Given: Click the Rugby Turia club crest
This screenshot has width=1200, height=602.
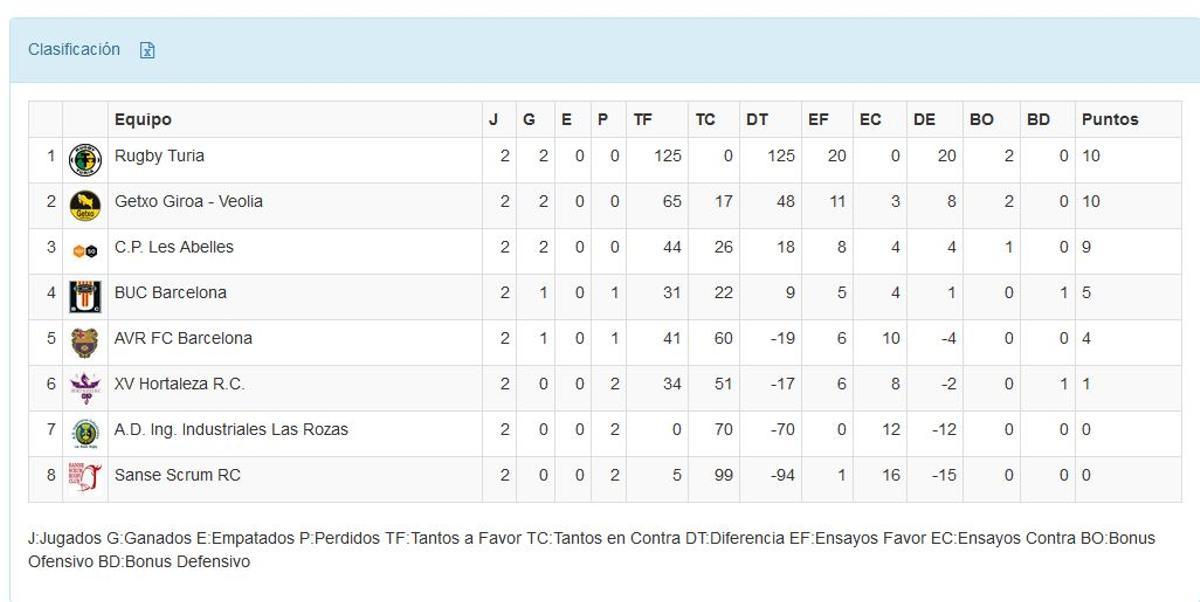Looking at the screenshot, I should tap(83, 155).
